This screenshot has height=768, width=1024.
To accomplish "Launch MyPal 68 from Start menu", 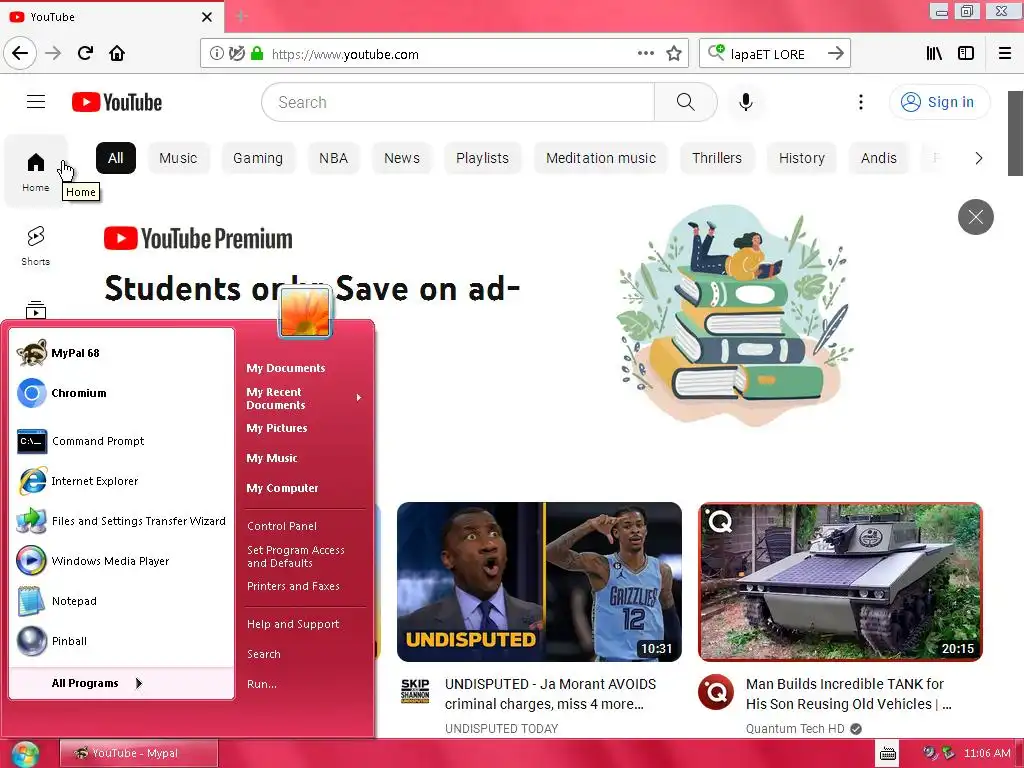I will coord(122,353).
